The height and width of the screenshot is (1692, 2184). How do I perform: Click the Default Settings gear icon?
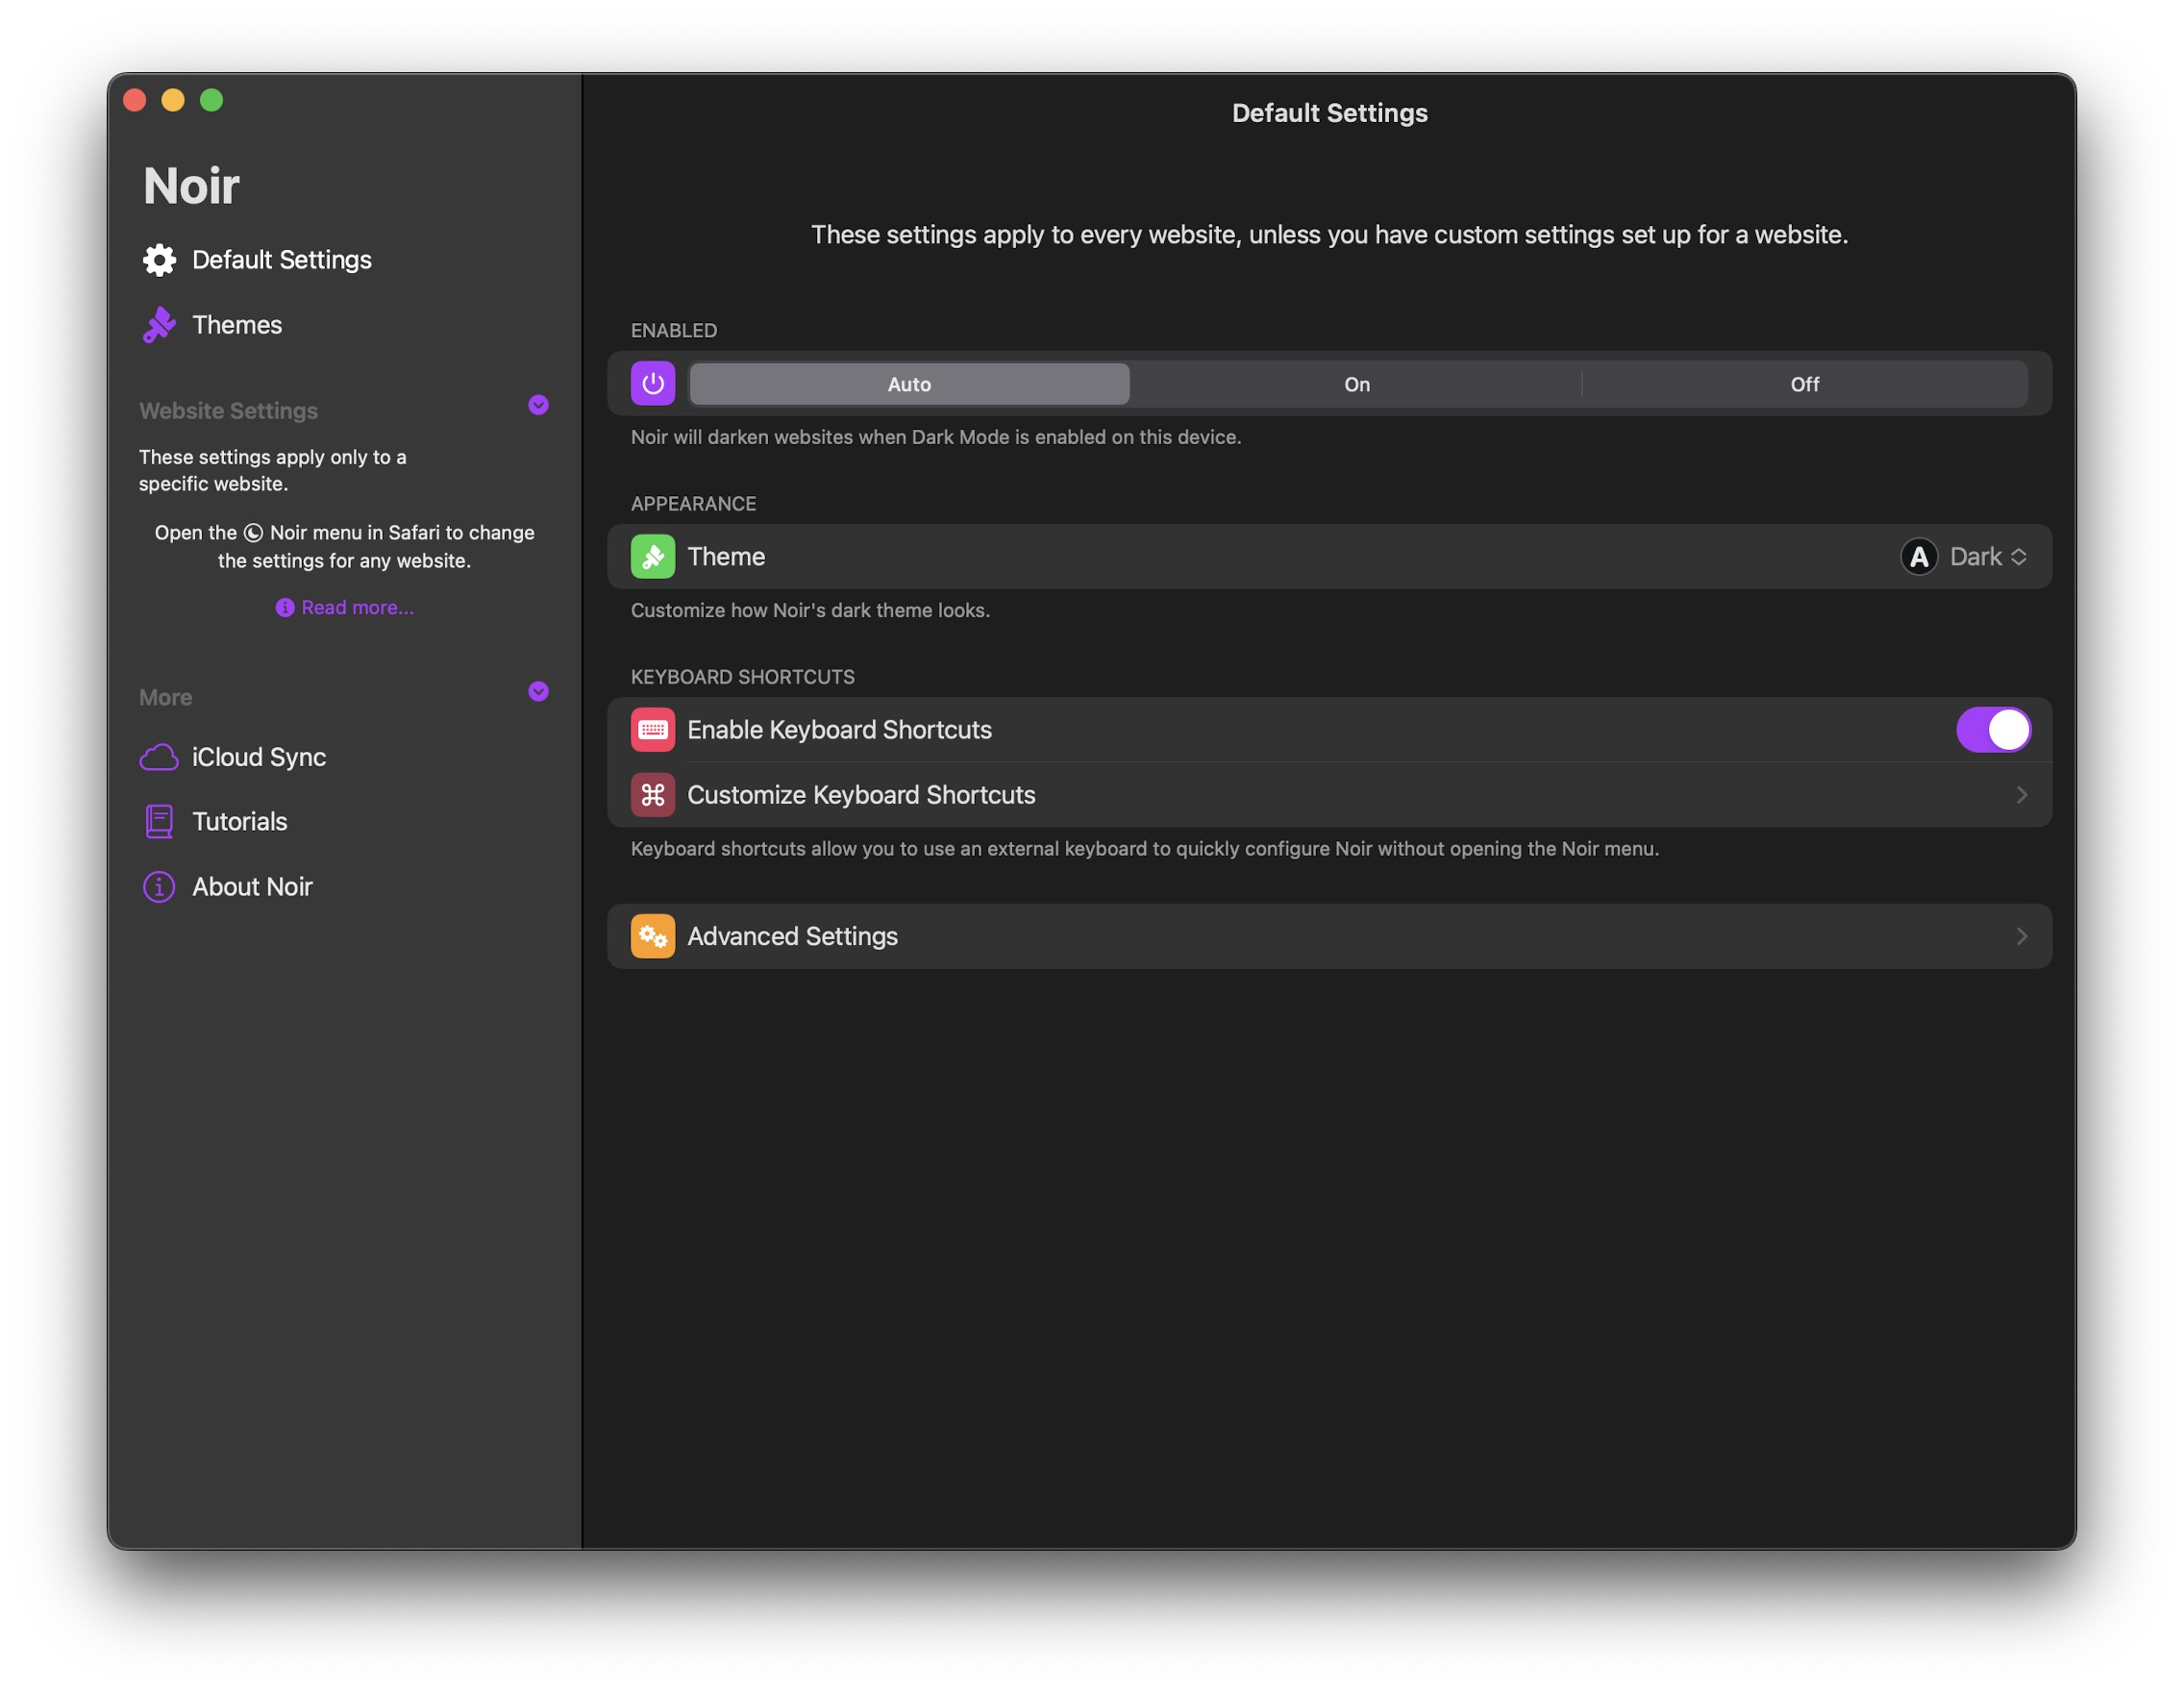(159, 260)
